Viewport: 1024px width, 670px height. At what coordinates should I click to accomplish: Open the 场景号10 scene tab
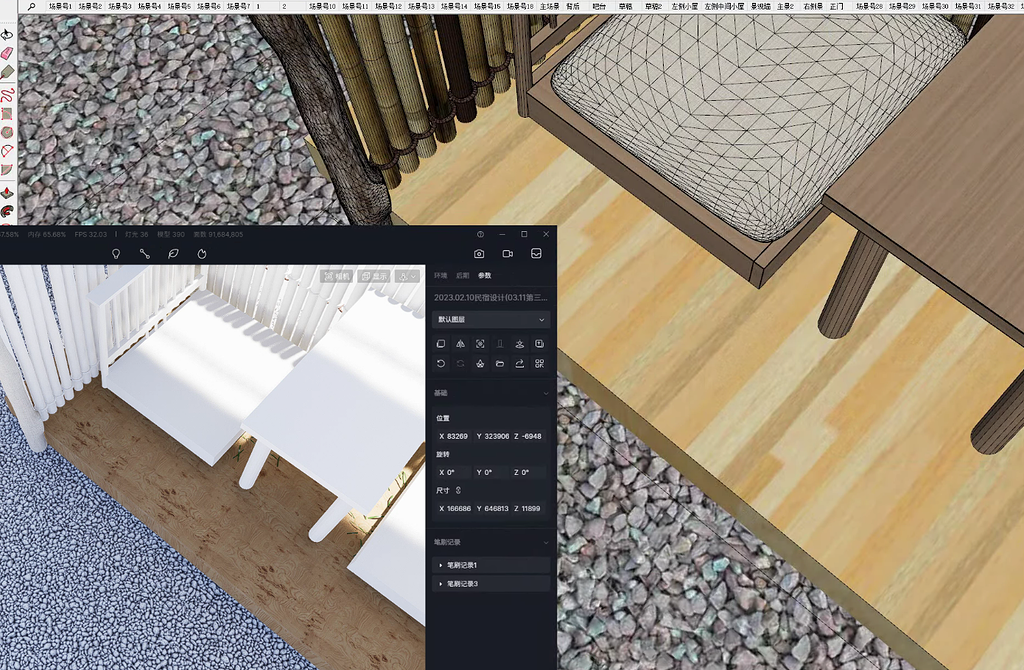[322, 6]
